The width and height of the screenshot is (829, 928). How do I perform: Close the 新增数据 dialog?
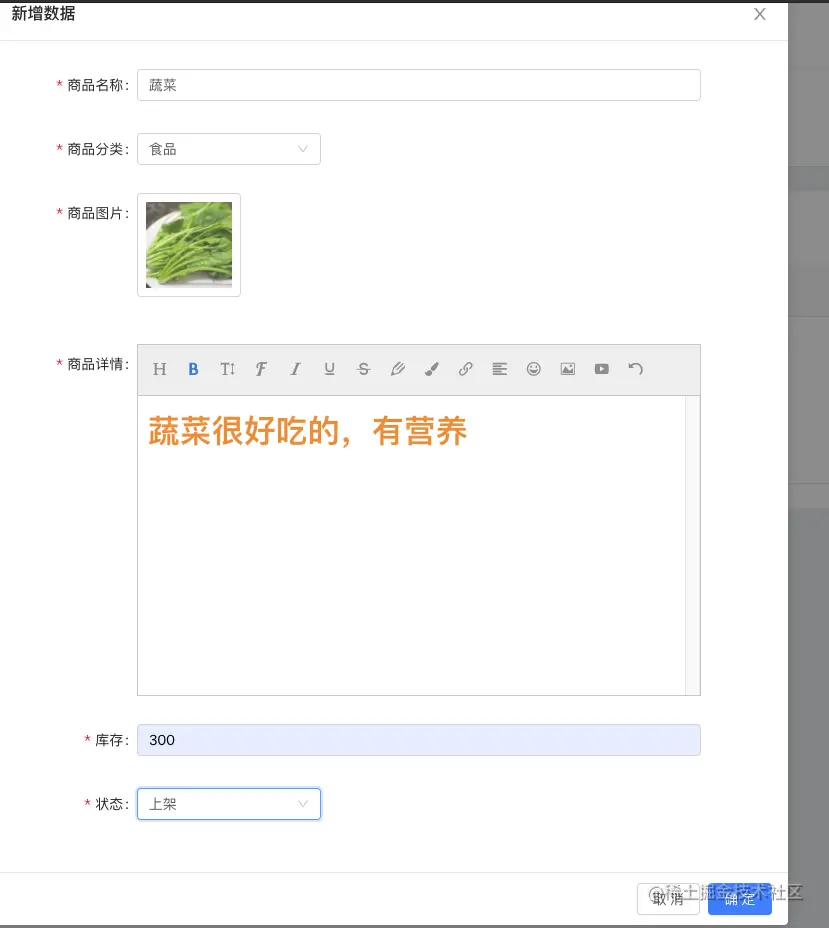pyautogui.click(x=760, y=14)
